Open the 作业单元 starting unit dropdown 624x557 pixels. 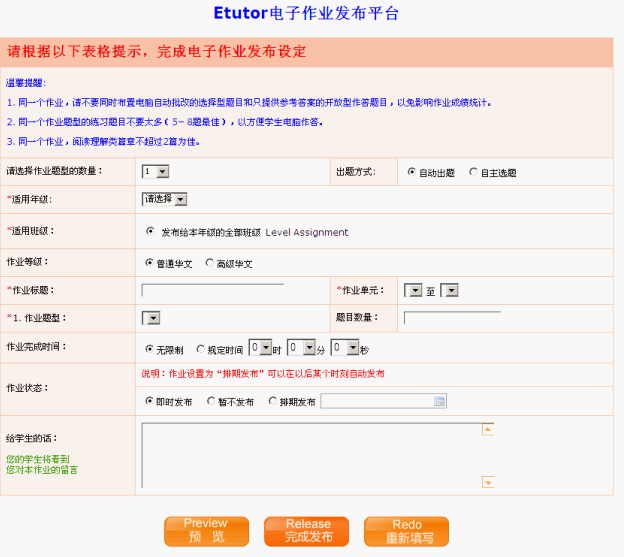point(413,290)
